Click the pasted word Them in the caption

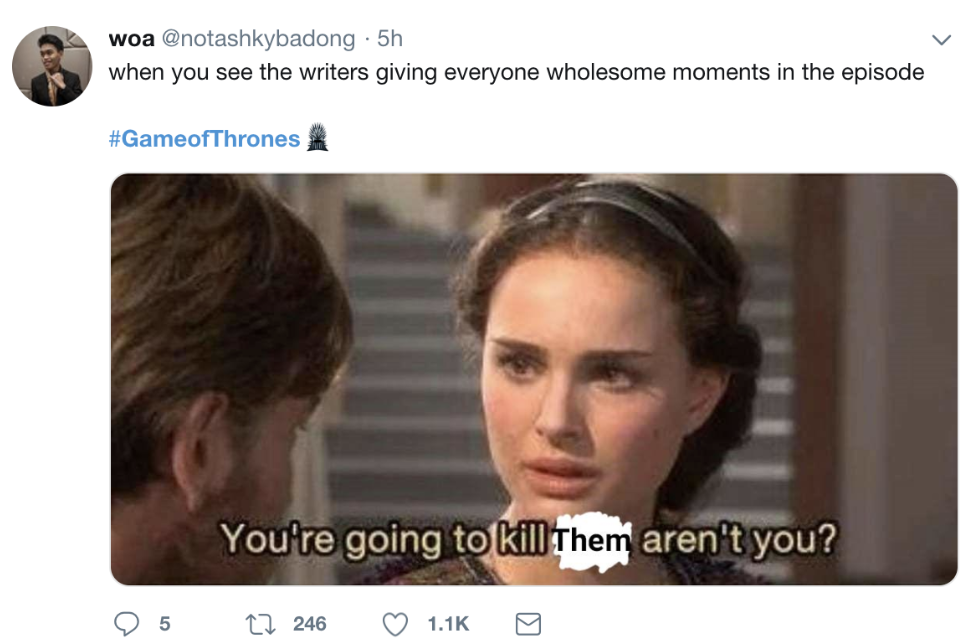click(591, 541)
